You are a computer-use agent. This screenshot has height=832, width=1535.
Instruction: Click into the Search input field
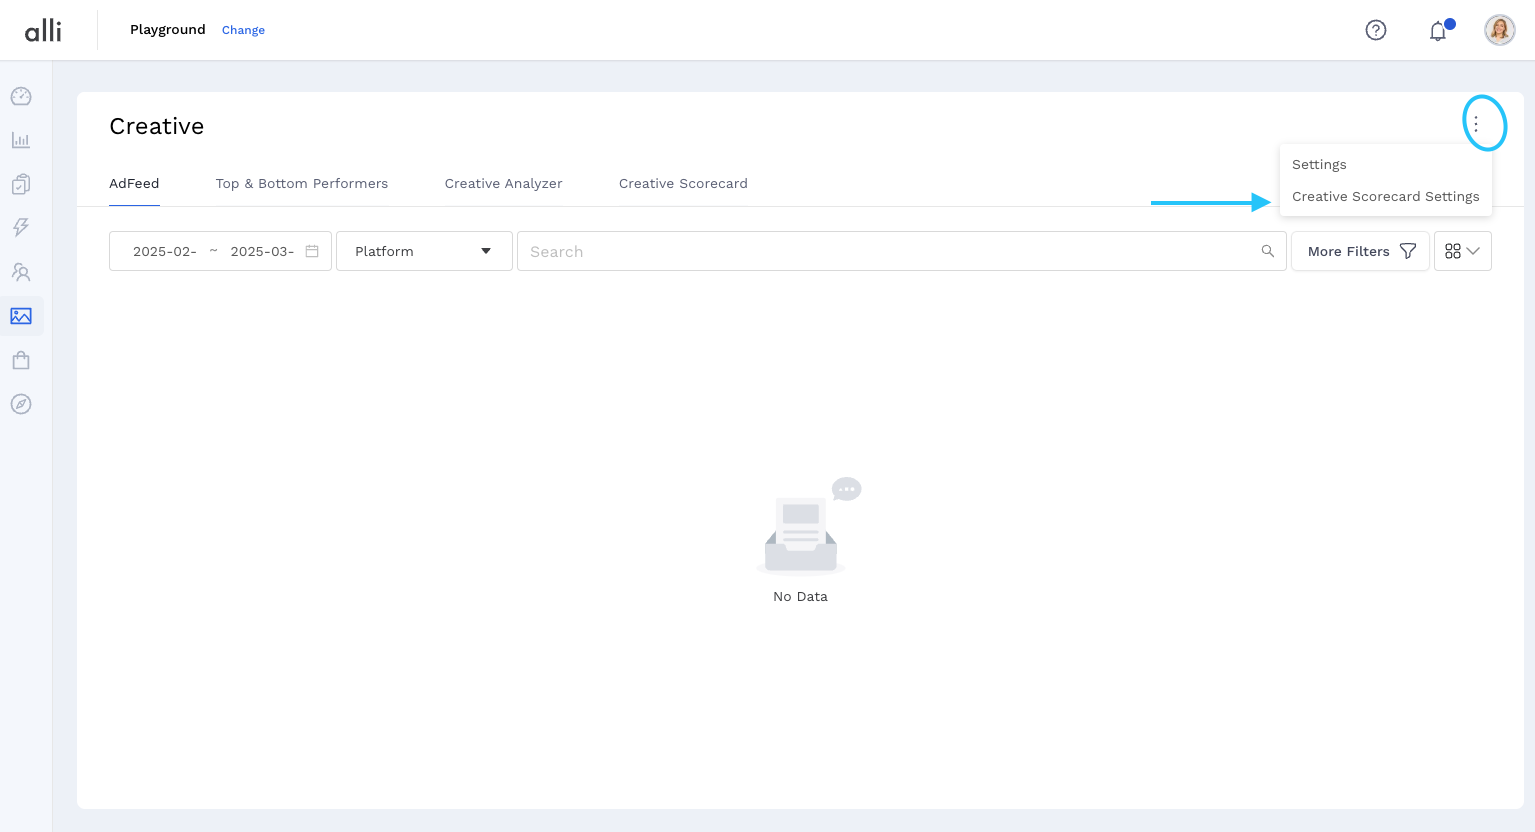[x=890, y=251]
